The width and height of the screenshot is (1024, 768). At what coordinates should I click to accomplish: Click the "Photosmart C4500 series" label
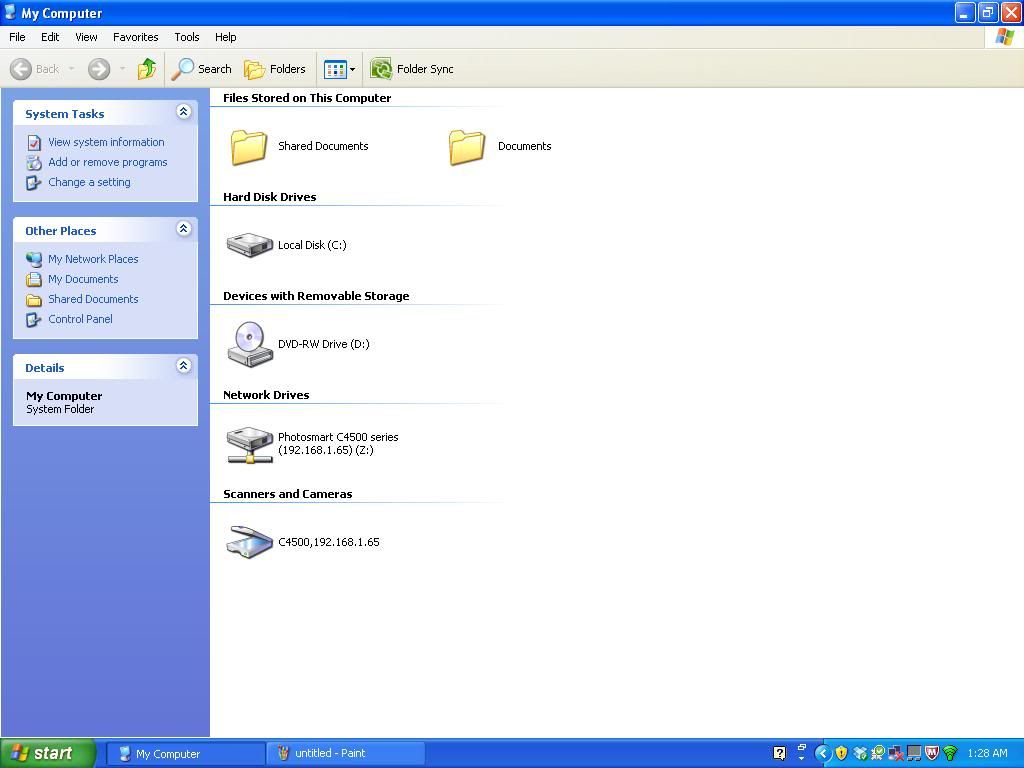pos(338,437)
